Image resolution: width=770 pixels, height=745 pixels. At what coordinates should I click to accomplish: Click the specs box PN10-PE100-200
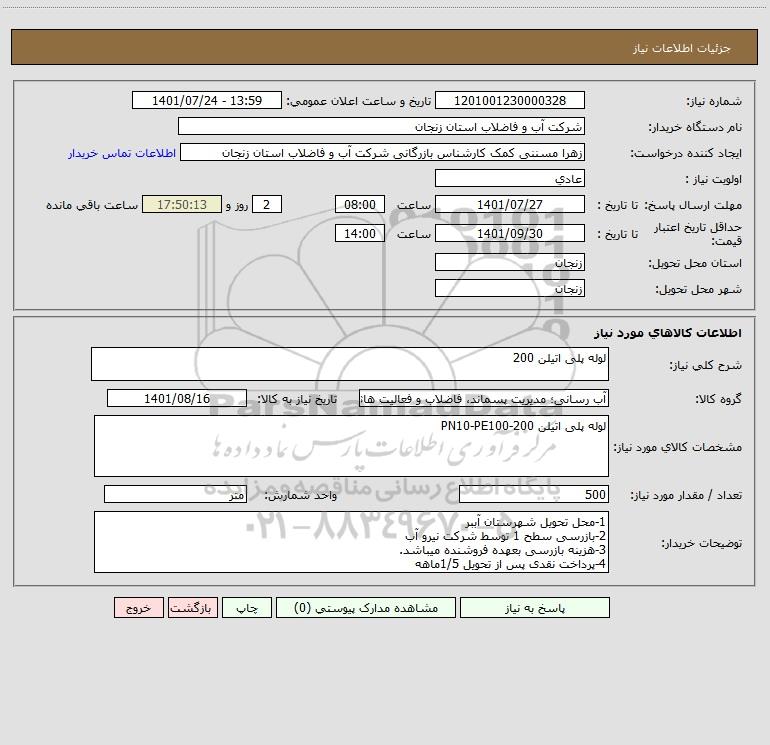tap(351, 446)
